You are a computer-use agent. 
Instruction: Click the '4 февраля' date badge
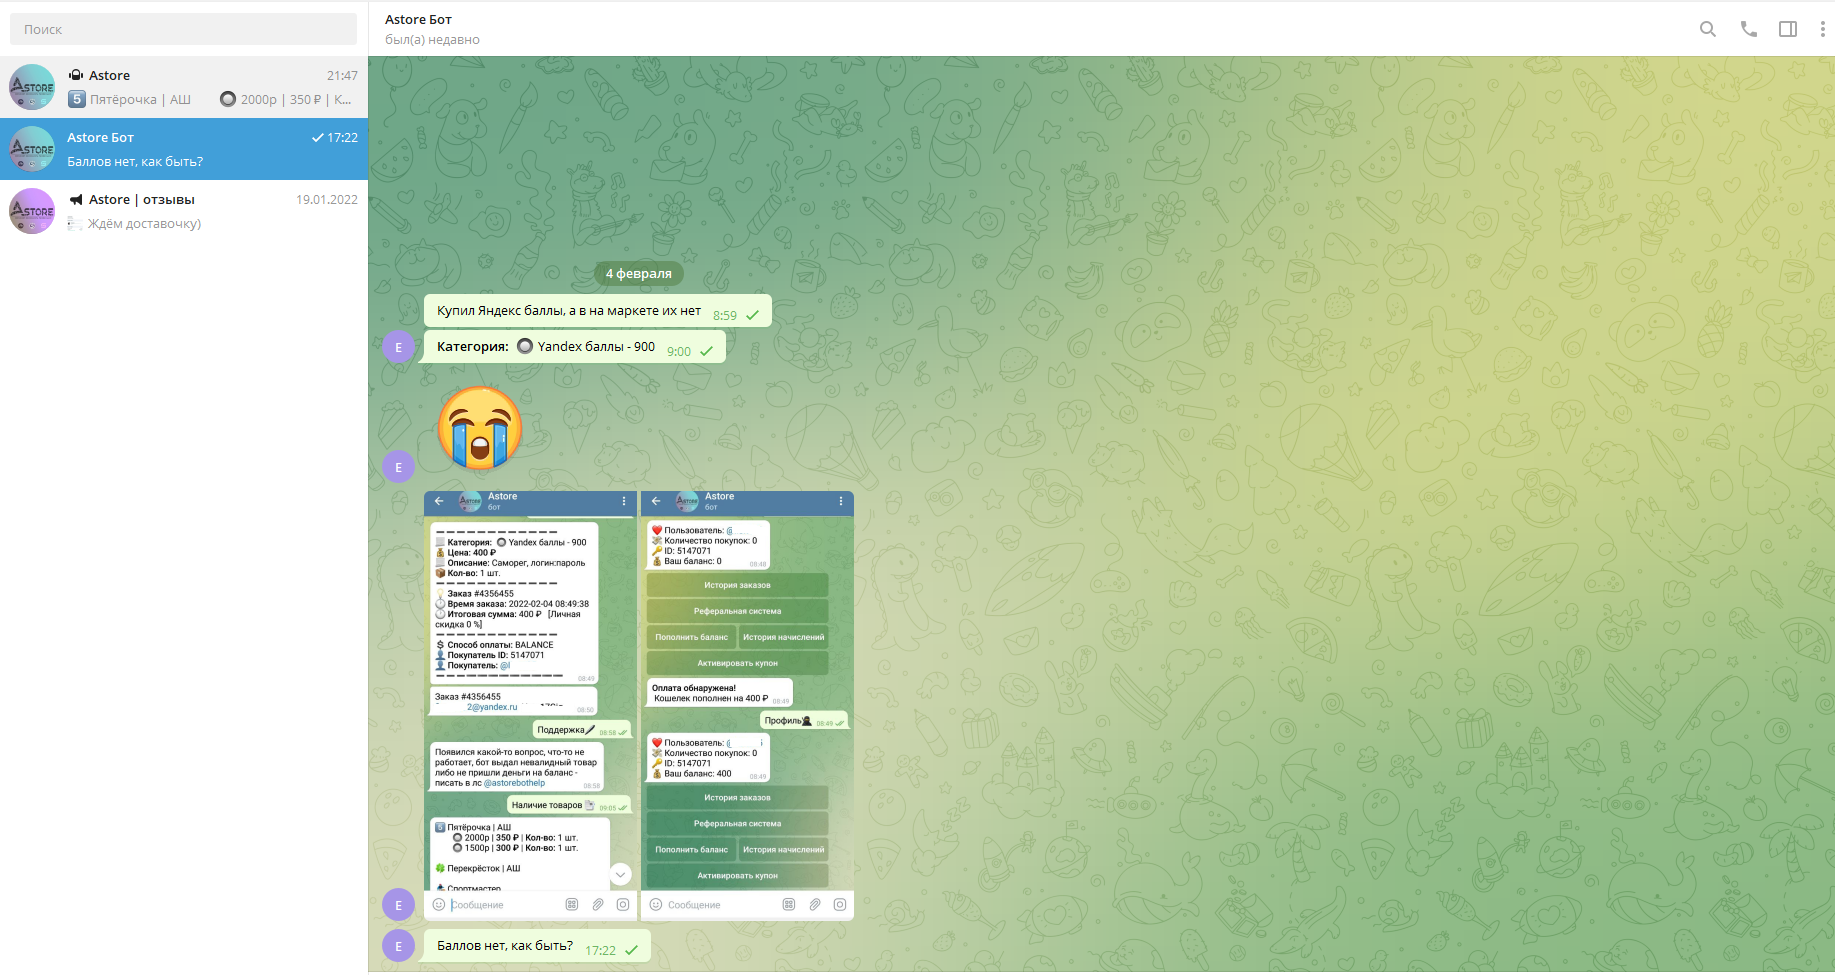[x=639, y=273]
